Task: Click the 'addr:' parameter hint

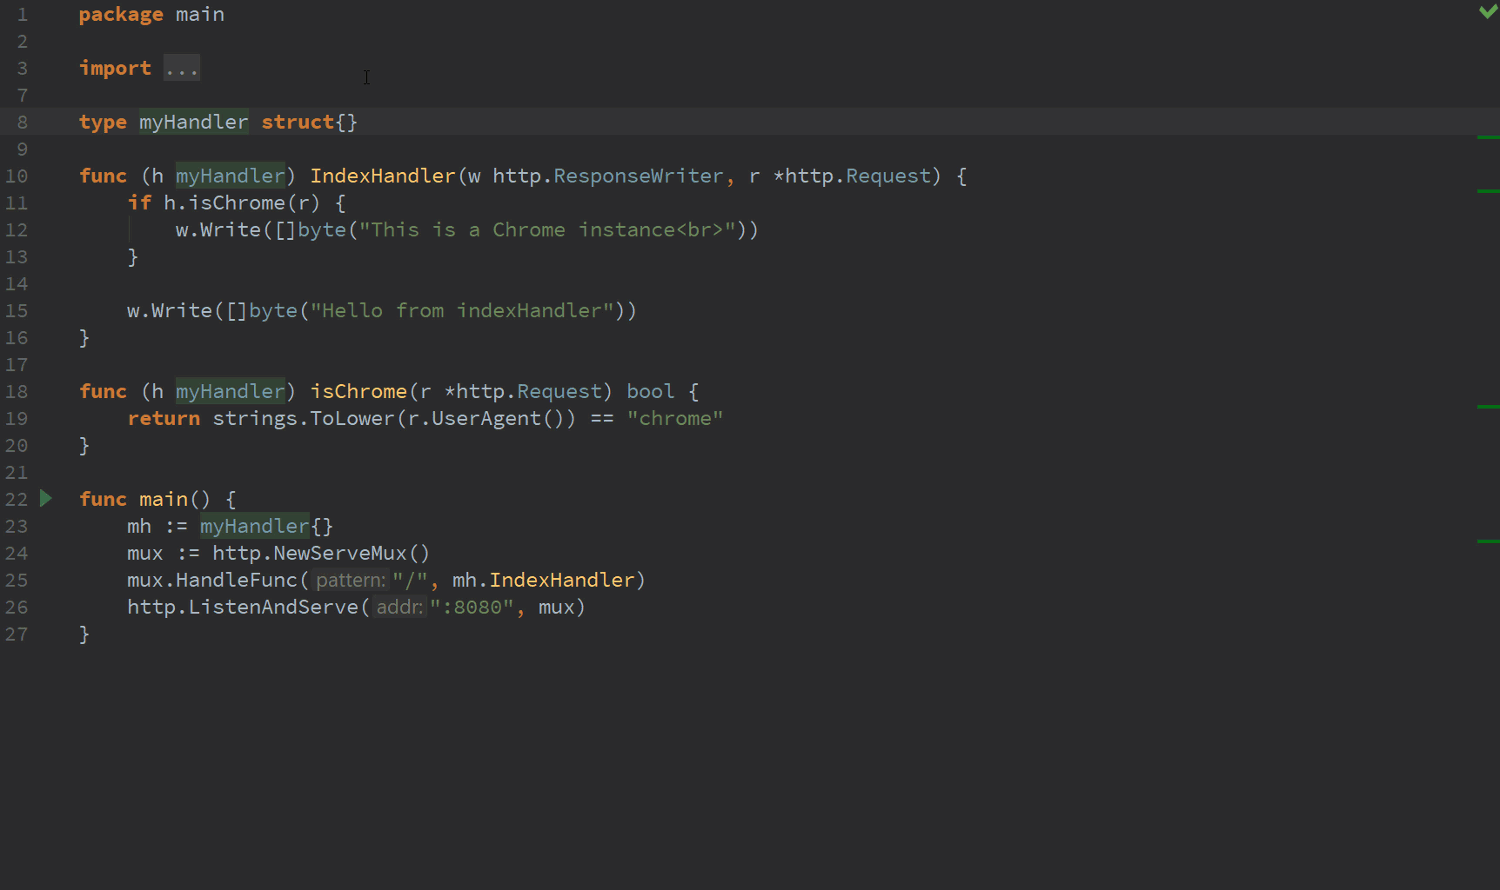Action: [x=399, y=607]
